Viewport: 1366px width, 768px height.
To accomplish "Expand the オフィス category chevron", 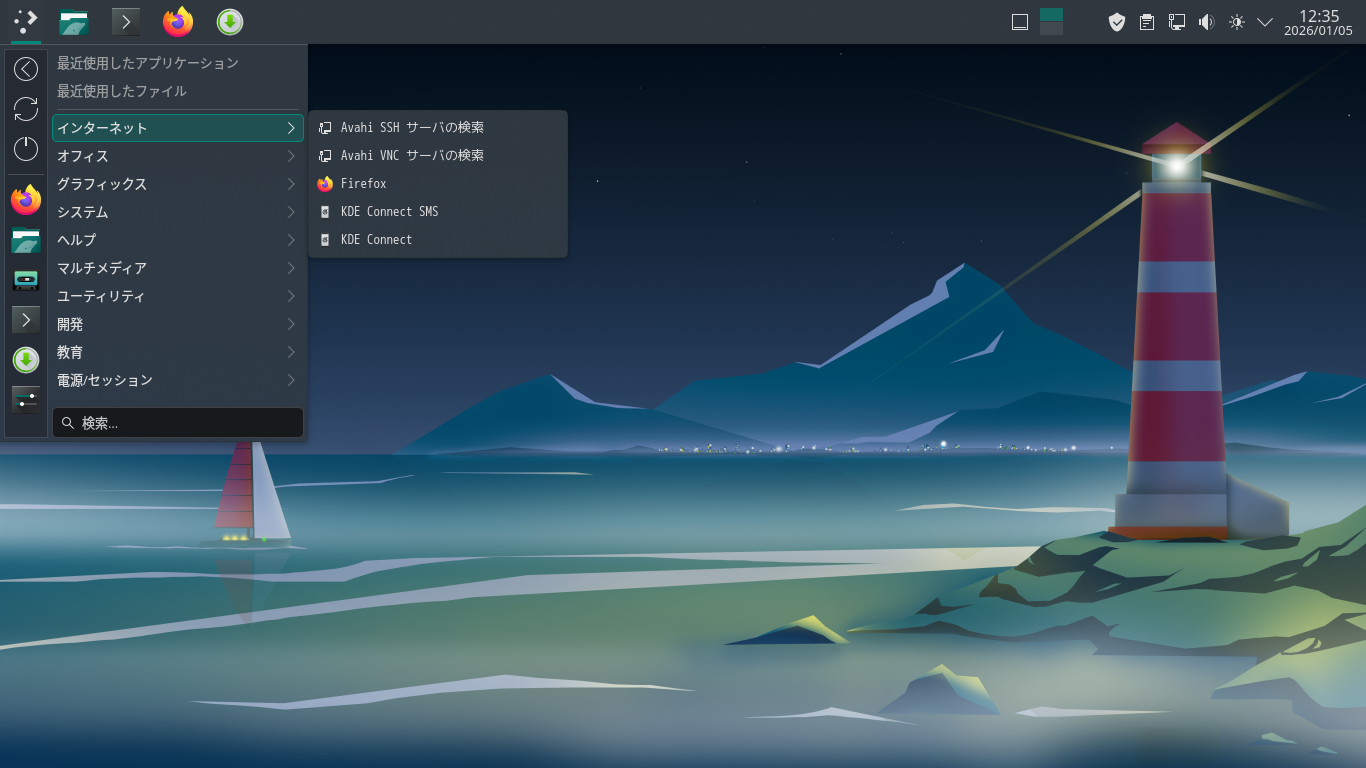I will pos(291,156).
